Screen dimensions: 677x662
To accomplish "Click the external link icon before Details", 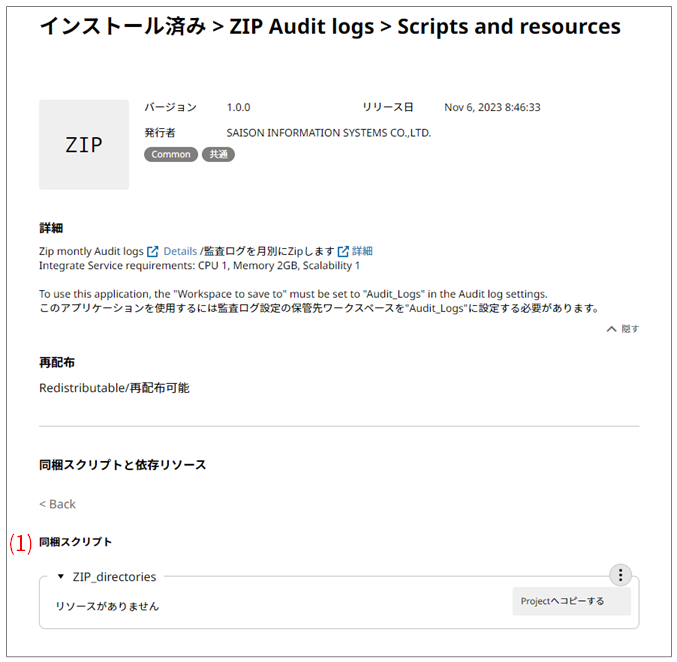I will (x=153, y=251).
